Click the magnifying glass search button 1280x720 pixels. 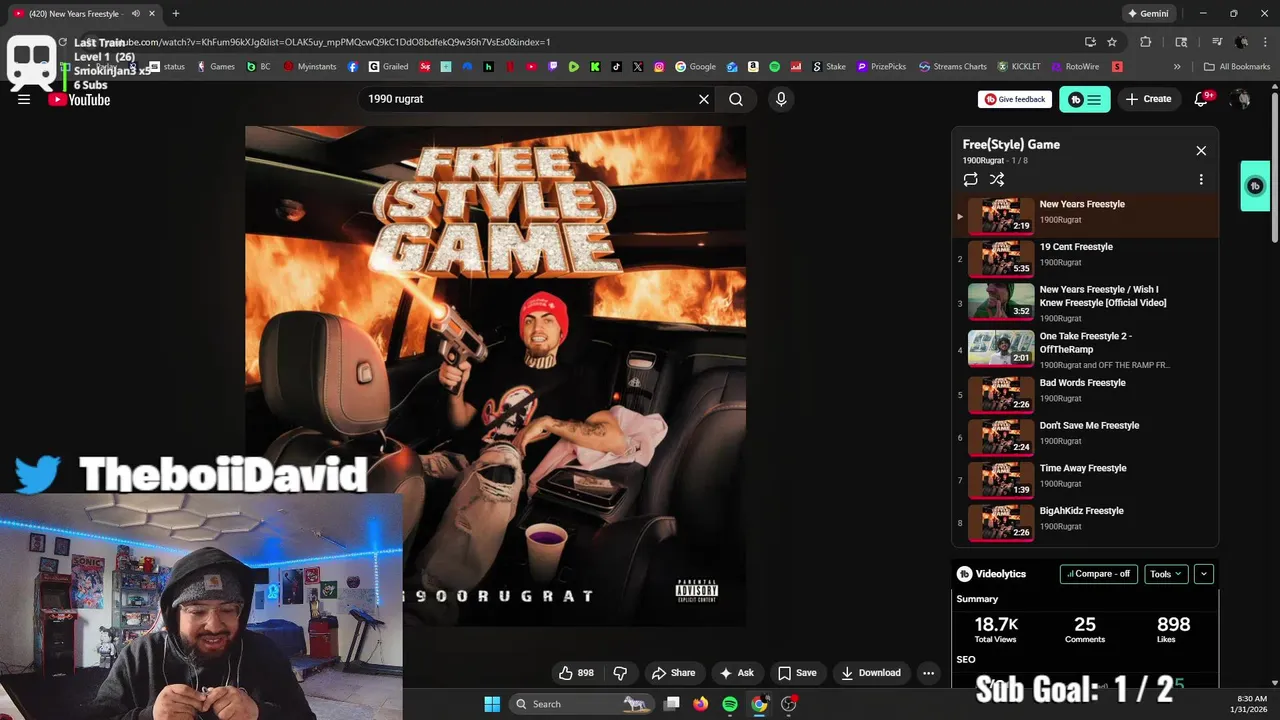tap(736, 99)
